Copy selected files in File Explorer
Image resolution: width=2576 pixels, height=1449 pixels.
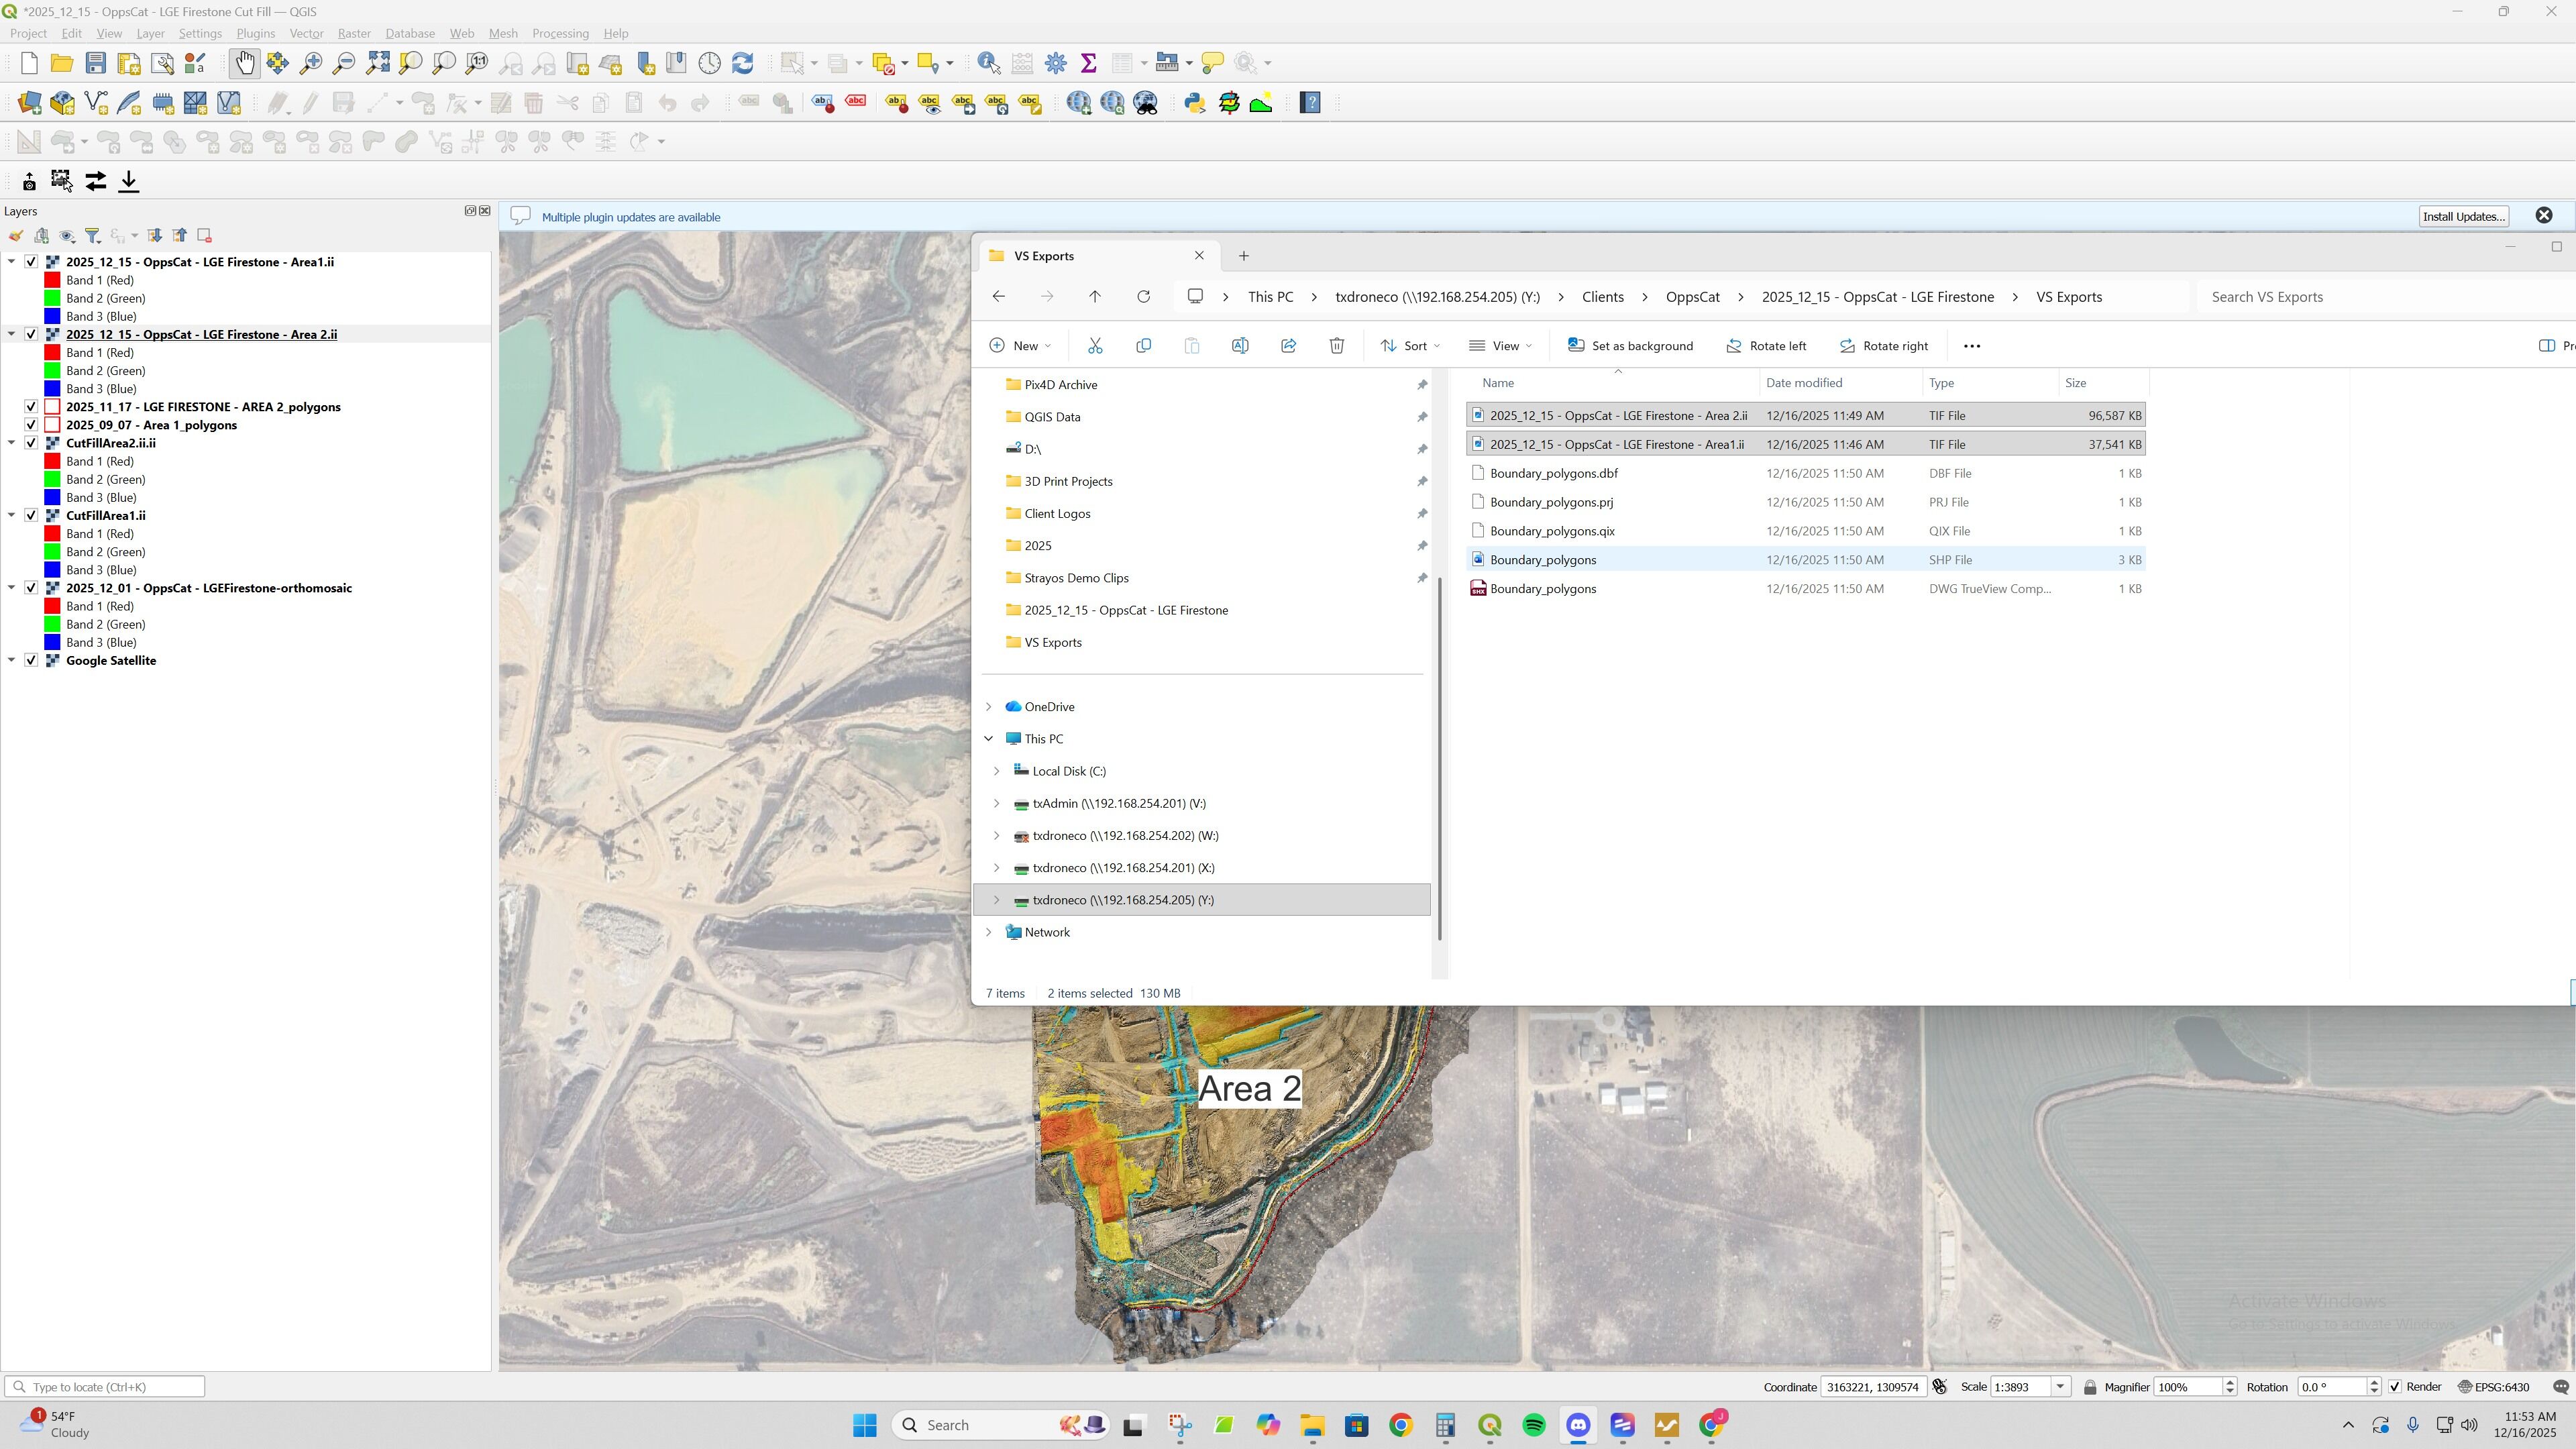(x=1143, y=346)
